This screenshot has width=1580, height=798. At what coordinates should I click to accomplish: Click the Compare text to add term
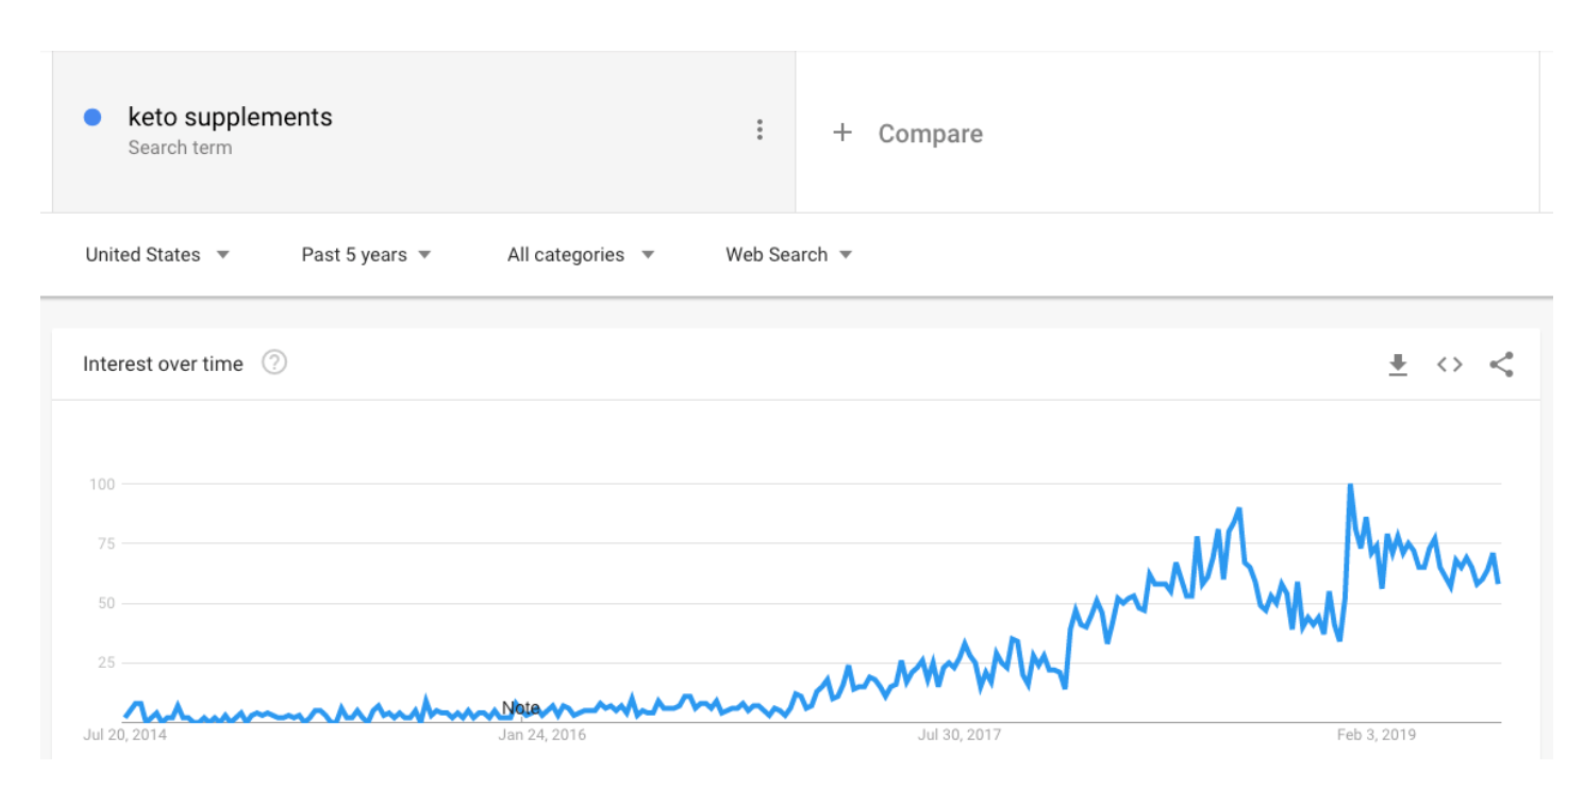930,133
